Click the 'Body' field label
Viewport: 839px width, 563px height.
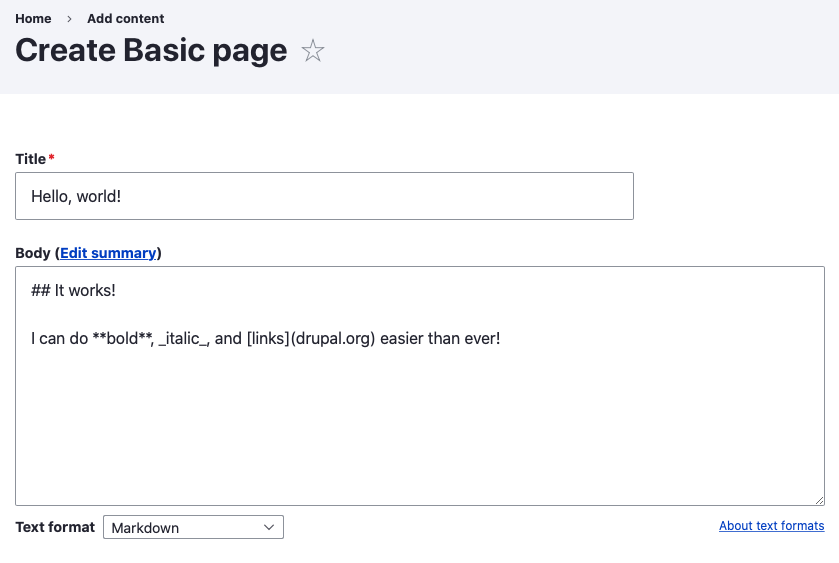click(x=33, y=253)
